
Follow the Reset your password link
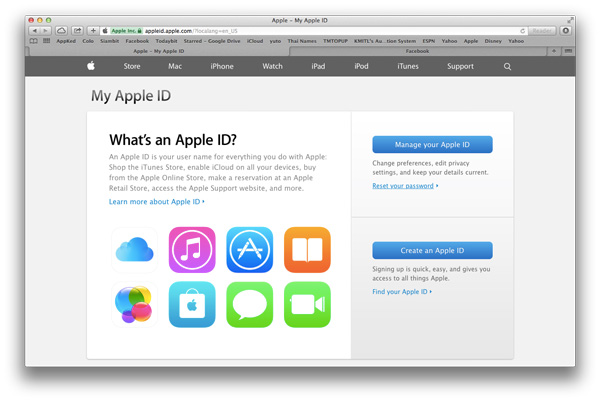[403, 186]
